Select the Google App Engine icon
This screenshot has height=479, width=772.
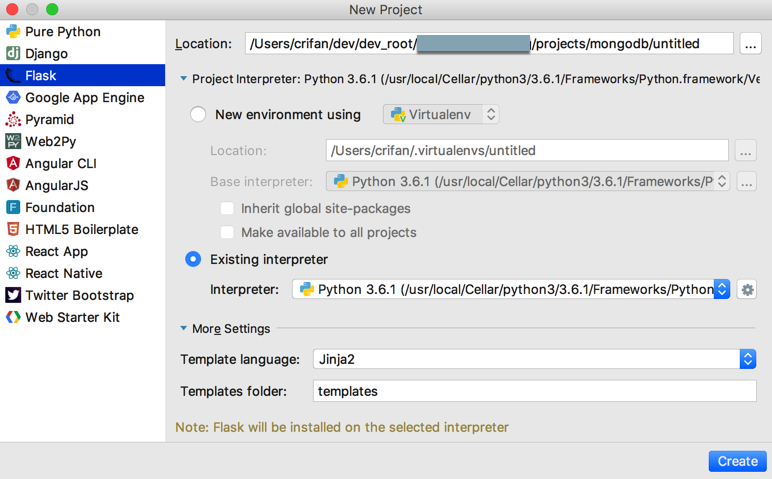pos(13,97)
